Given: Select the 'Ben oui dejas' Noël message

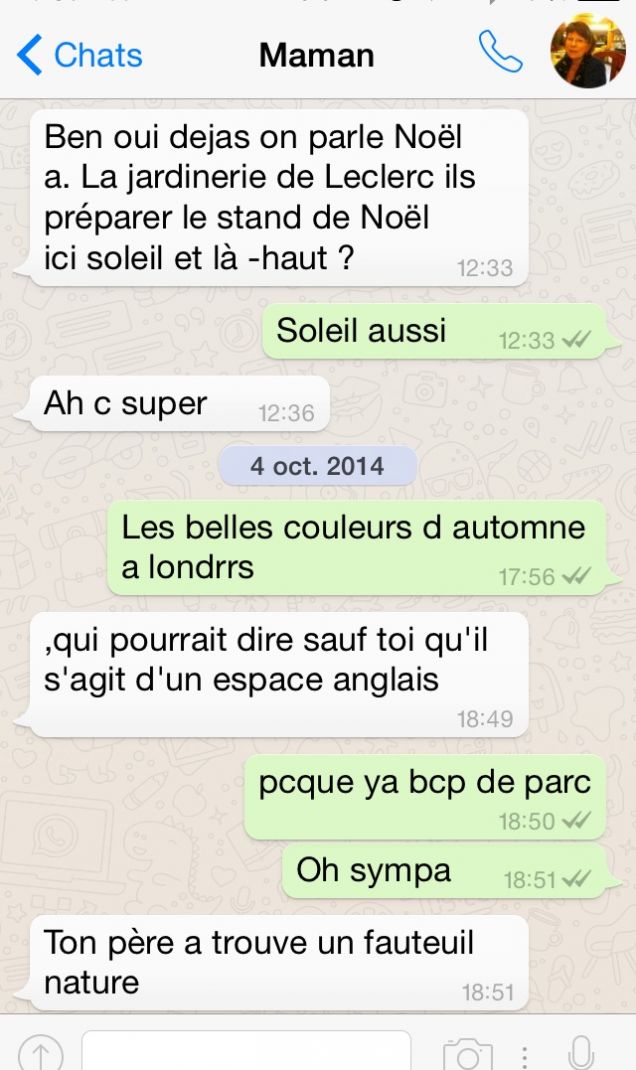Looking at the screenshot, I should (x=278, y=199).
